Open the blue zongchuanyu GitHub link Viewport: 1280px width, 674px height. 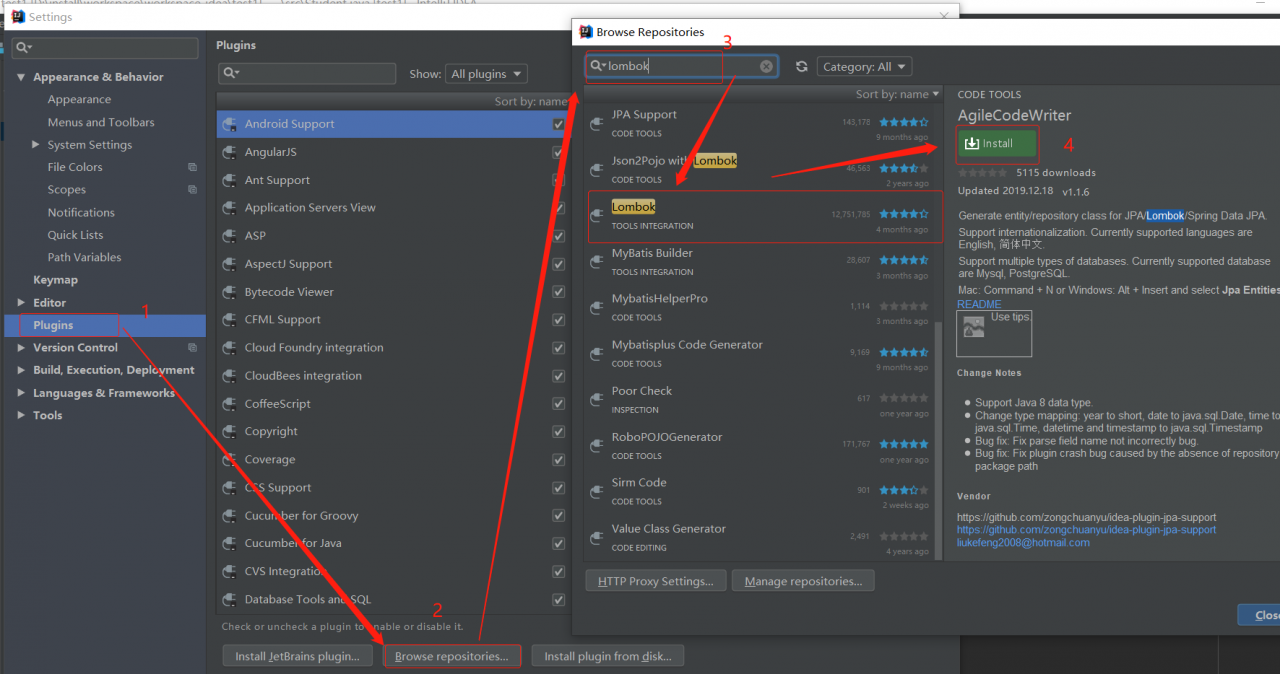1086,530
